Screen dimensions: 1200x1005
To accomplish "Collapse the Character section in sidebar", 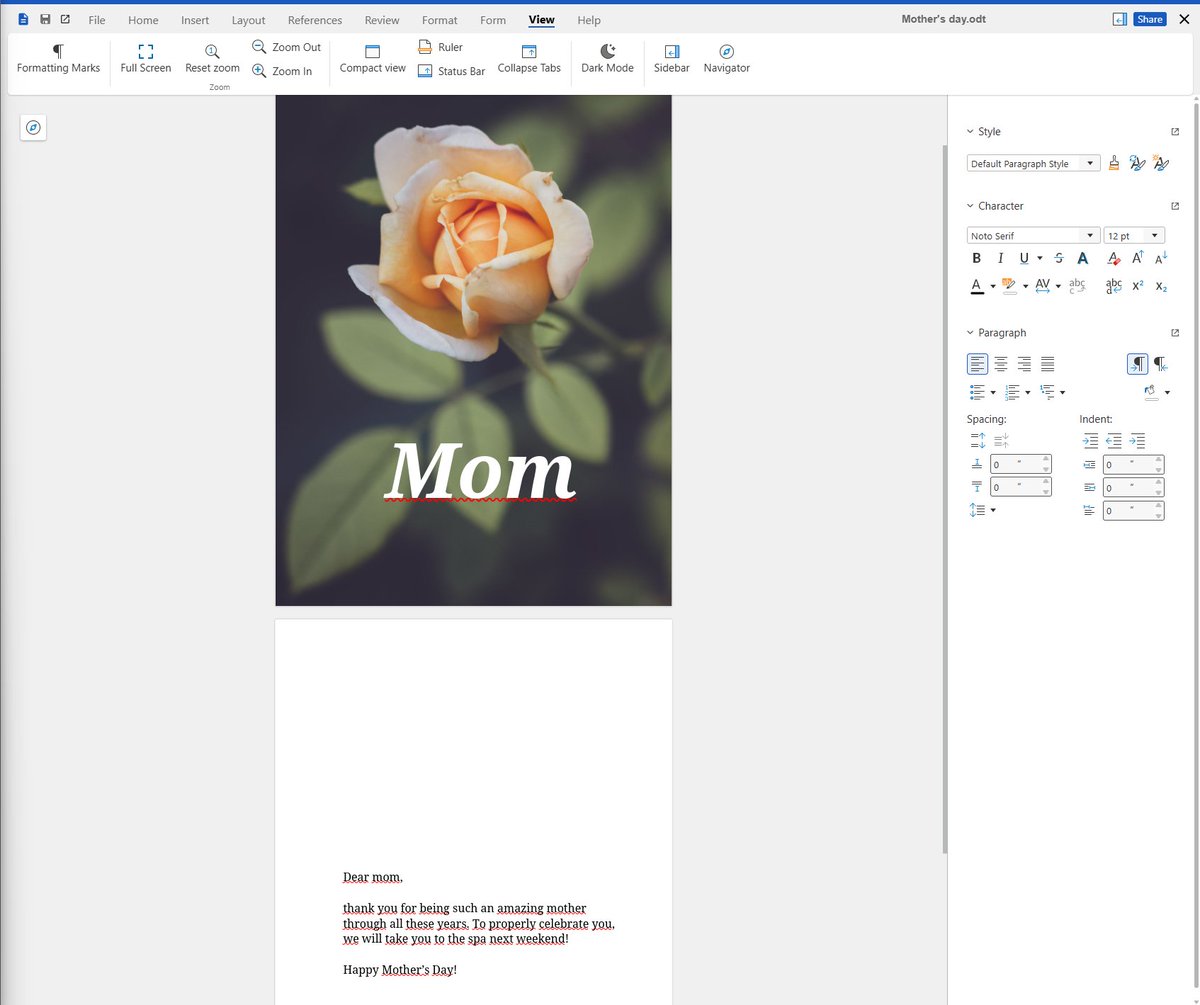I will point(970,206).
